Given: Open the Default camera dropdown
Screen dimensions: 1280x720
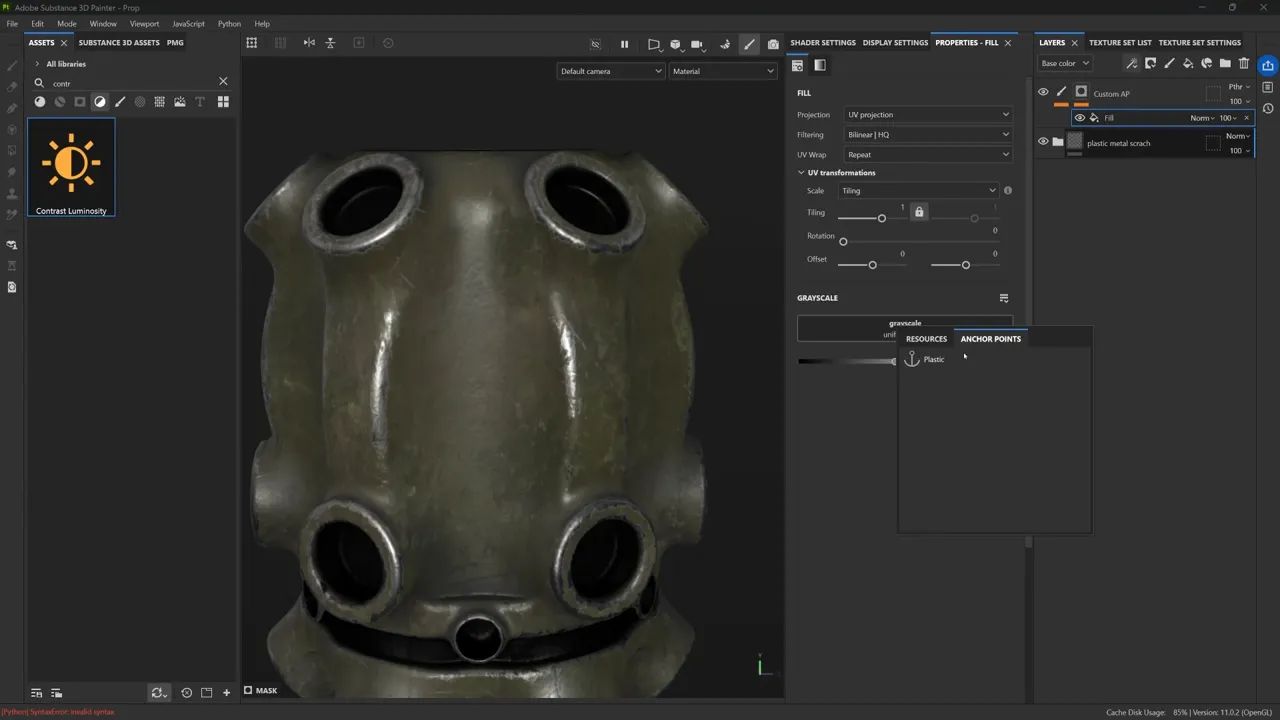Looking at the screenshot, I should point(610,71).
